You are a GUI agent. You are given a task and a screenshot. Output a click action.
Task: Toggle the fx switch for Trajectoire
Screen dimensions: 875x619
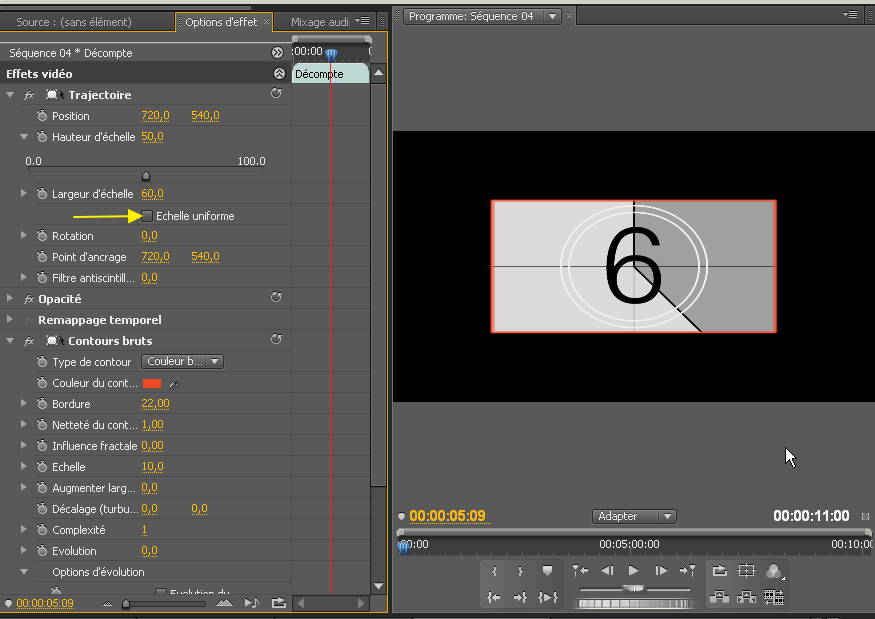pos(29,95)
